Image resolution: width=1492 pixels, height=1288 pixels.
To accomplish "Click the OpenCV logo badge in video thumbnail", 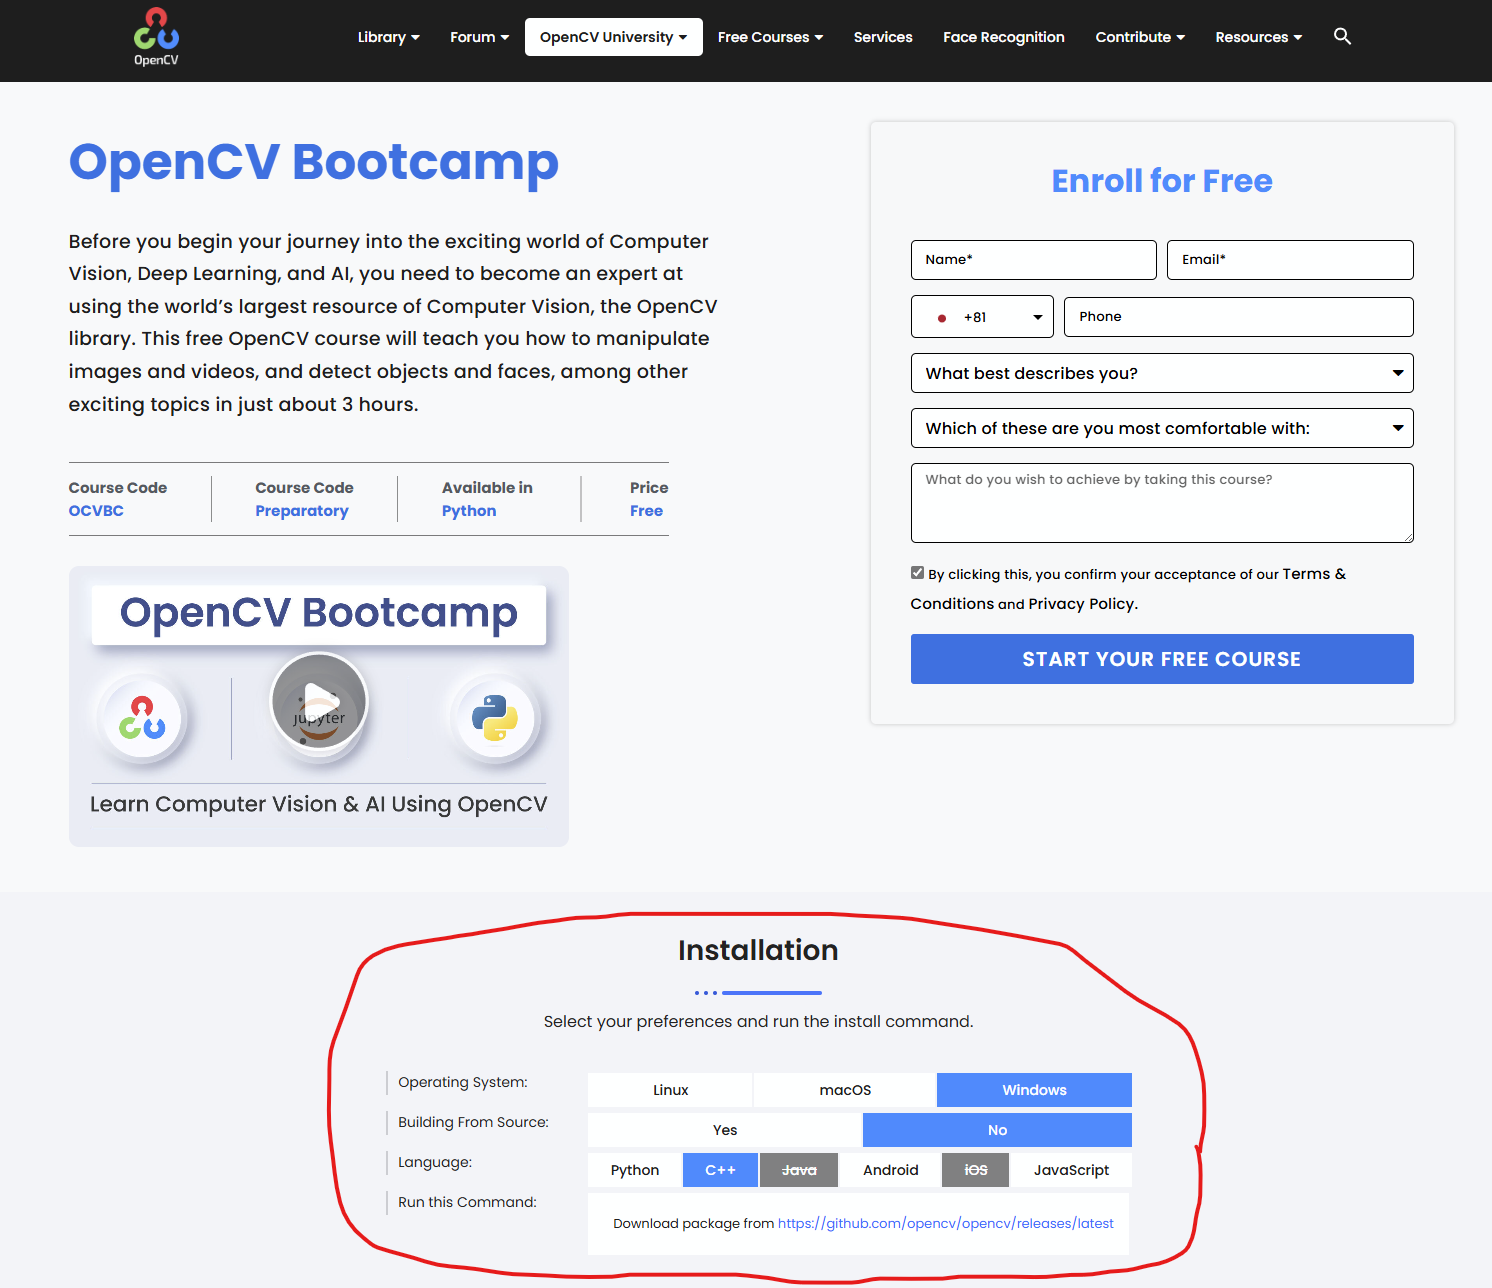I will coord(142,718).
